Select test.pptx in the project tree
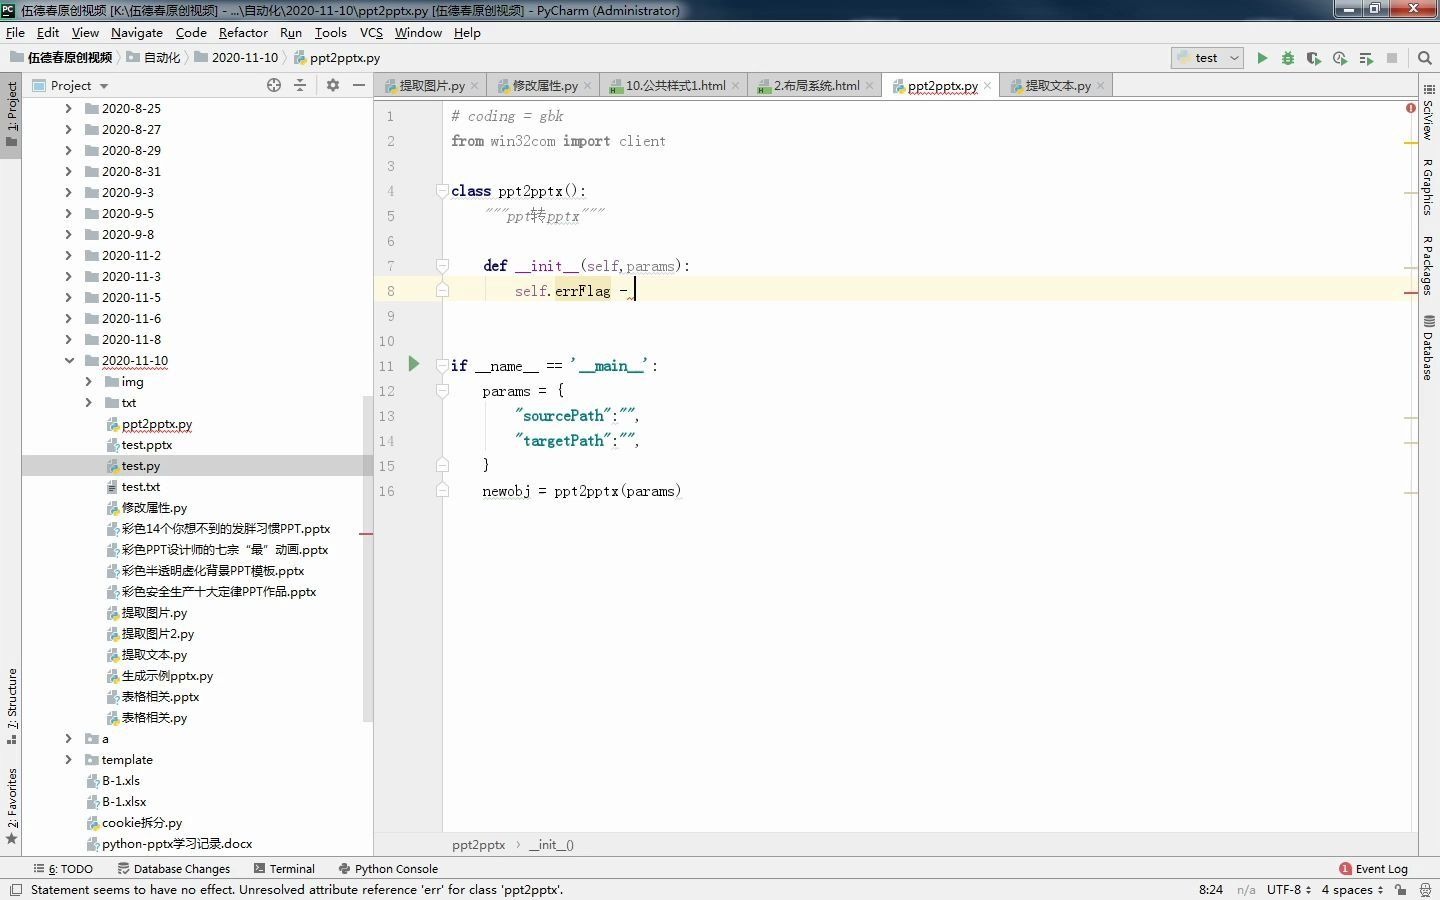The image size is (1440, 900). [147, 444]
